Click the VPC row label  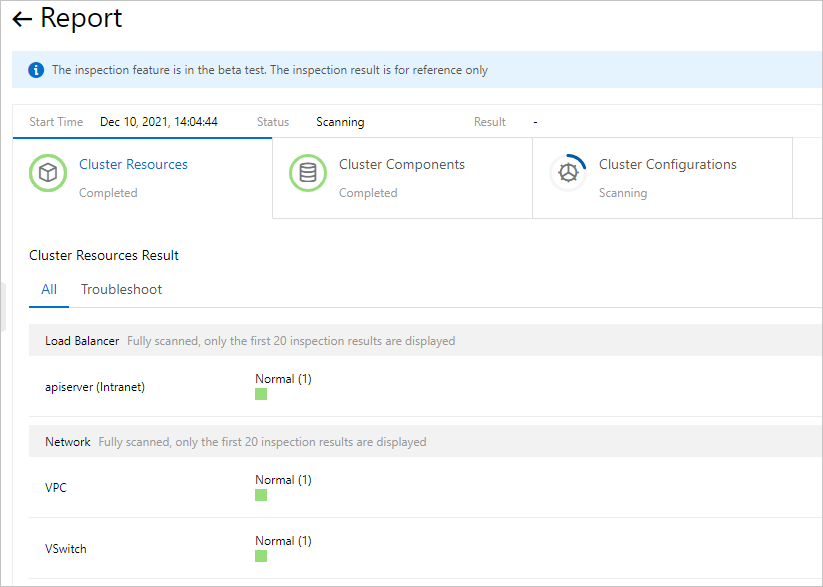click(x=56, y=488)
